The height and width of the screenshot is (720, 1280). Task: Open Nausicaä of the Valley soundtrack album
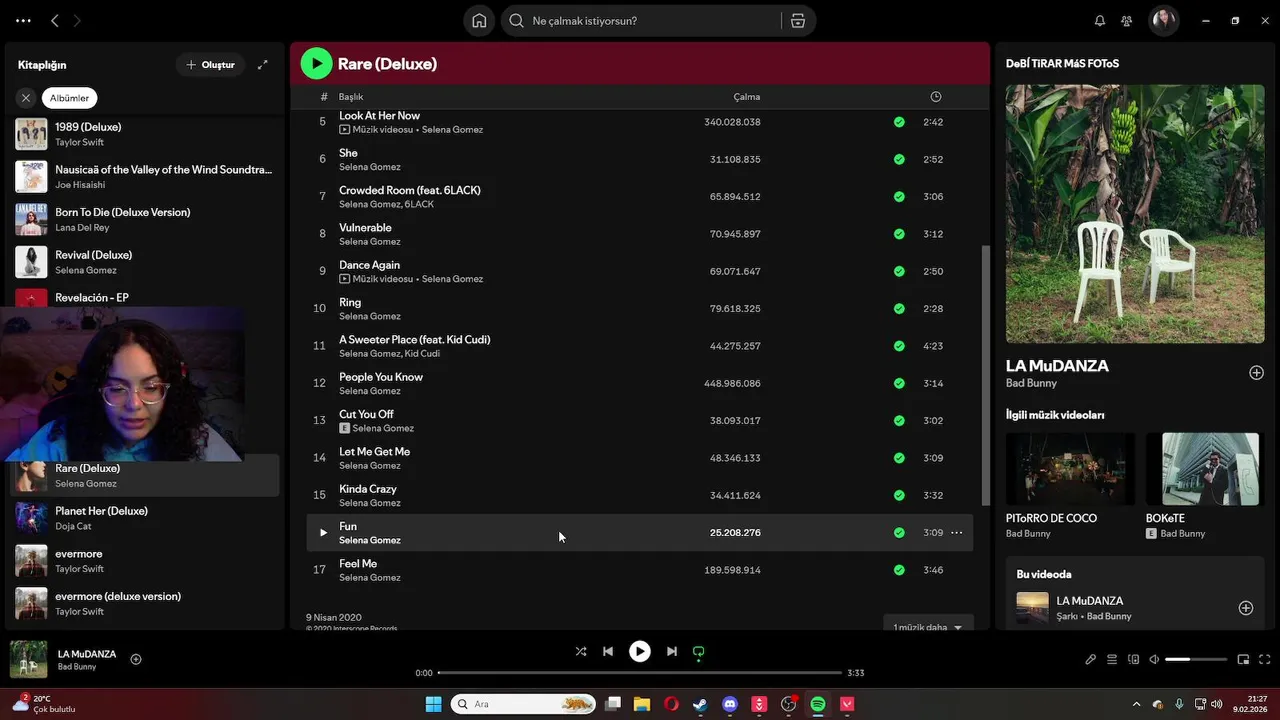[145, 177]
